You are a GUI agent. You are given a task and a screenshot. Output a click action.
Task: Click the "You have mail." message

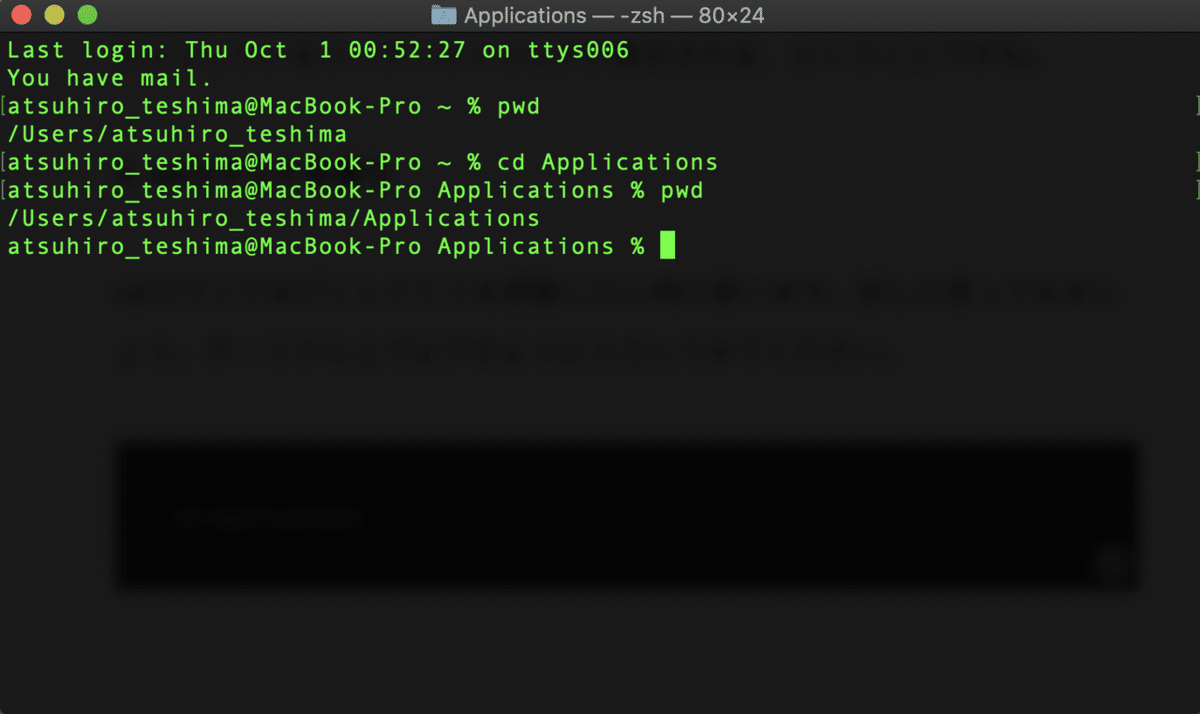tap(110, 78)
